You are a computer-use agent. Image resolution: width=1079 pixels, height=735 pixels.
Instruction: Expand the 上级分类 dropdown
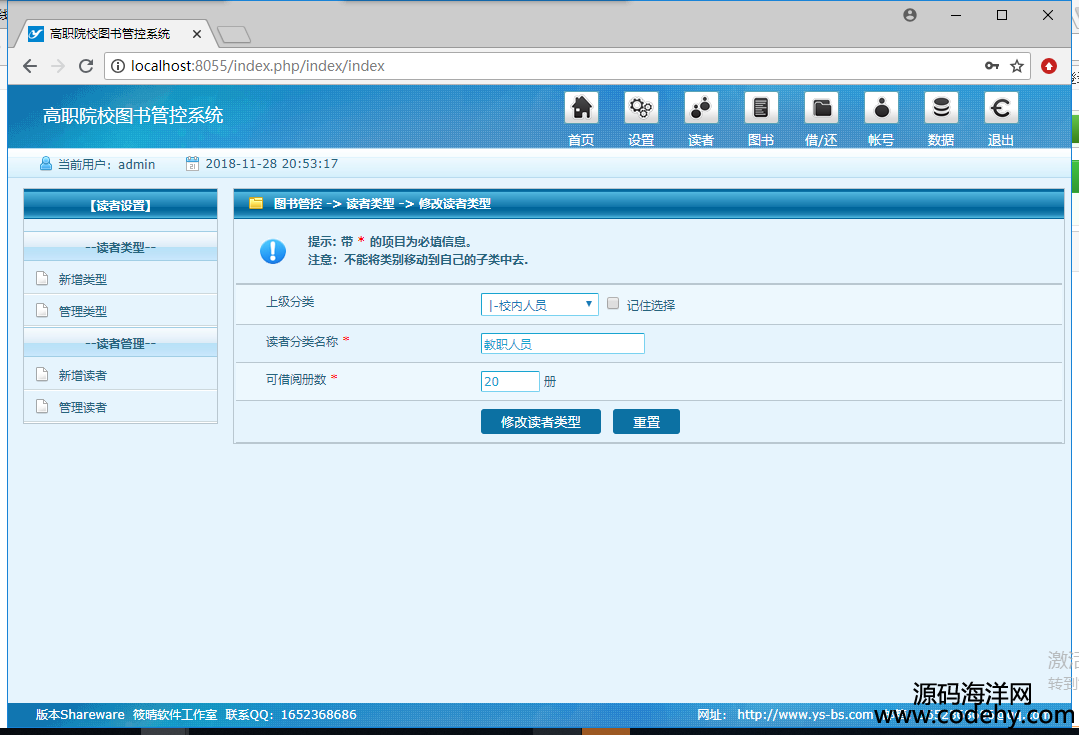[539, 304]
